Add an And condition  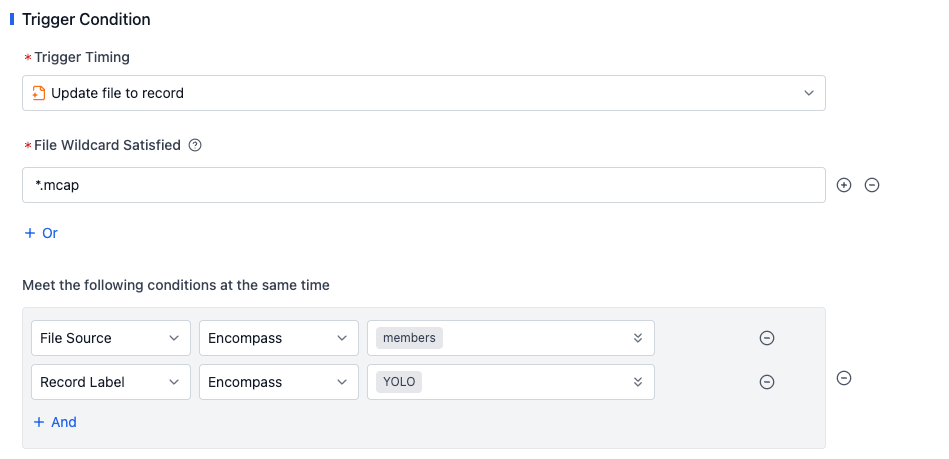point(55,422)
